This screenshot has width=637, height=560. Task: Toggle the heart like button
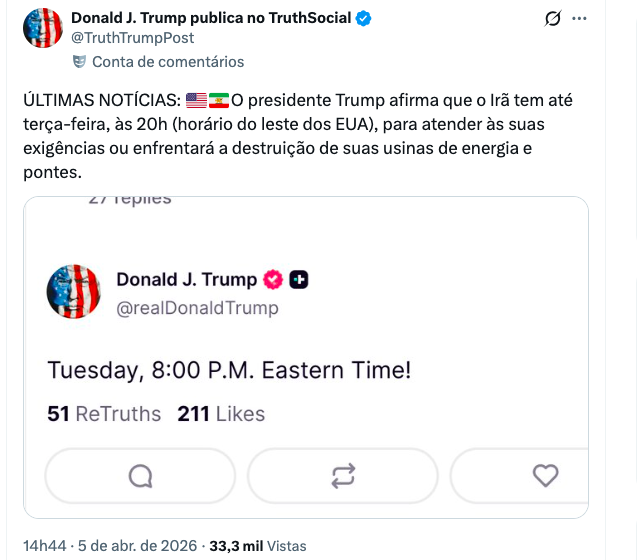[x=545, y=475]
